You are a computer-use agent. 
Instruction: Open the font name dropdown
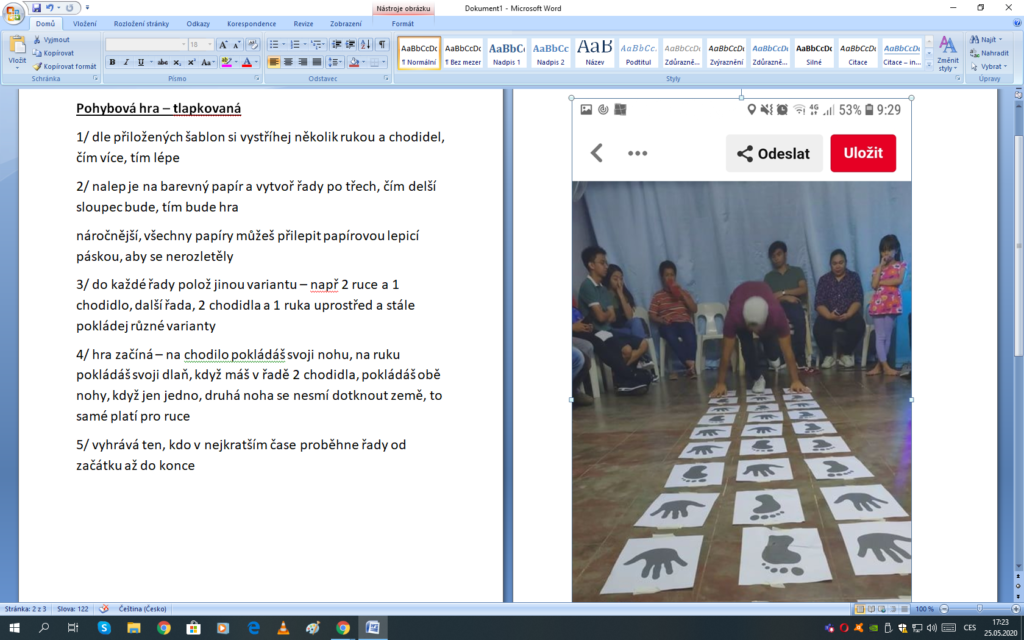point(184,44)
